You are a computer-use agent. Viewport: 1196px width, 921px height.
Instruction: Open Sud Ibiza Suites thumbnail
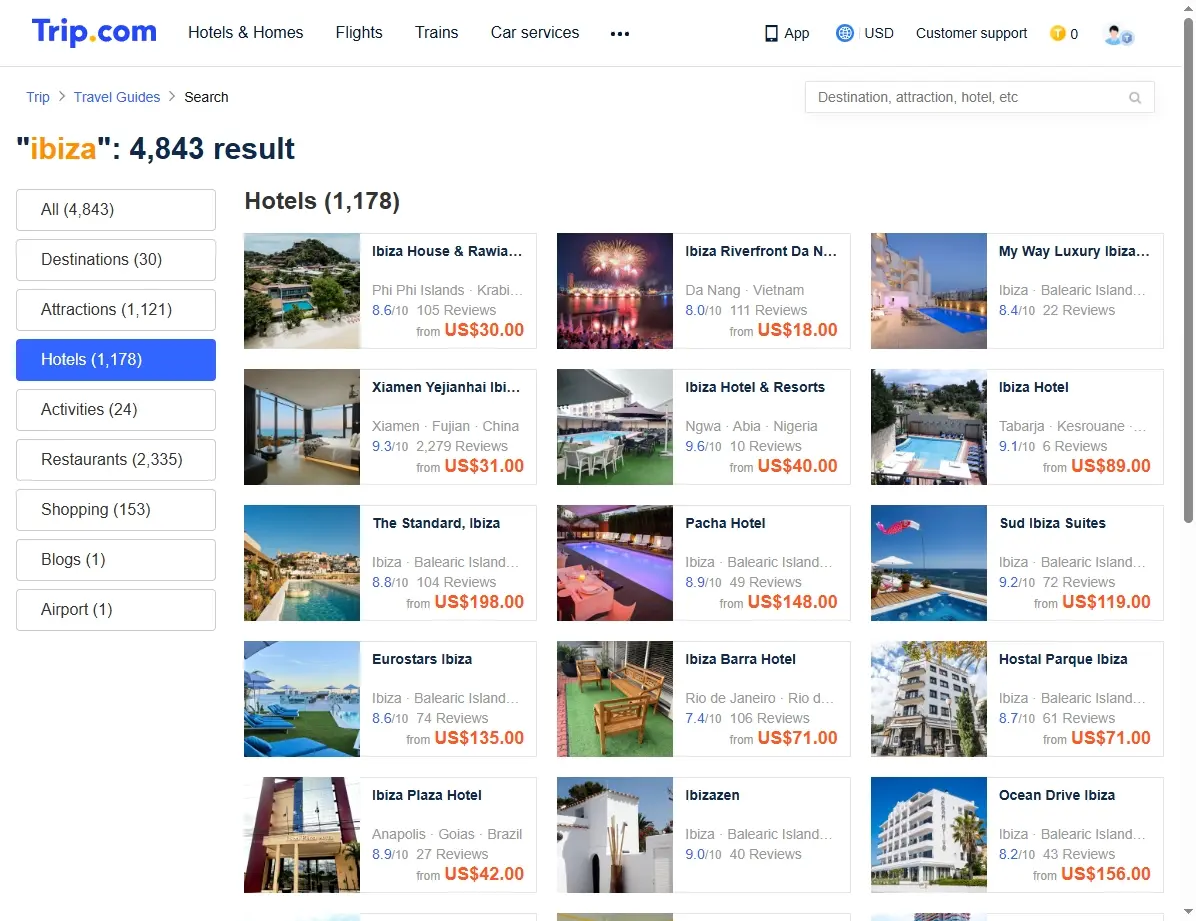929,563
